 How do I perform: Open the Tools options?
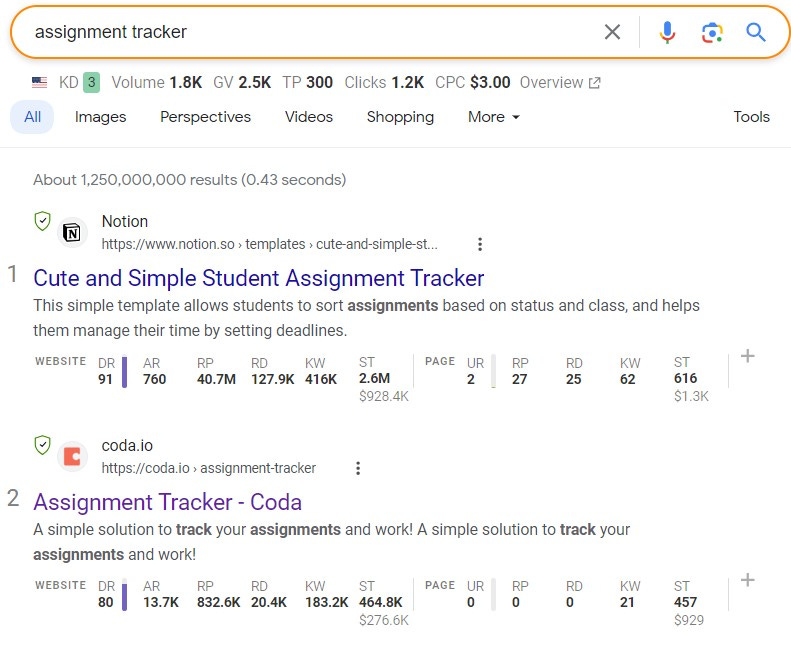[751, 117]
